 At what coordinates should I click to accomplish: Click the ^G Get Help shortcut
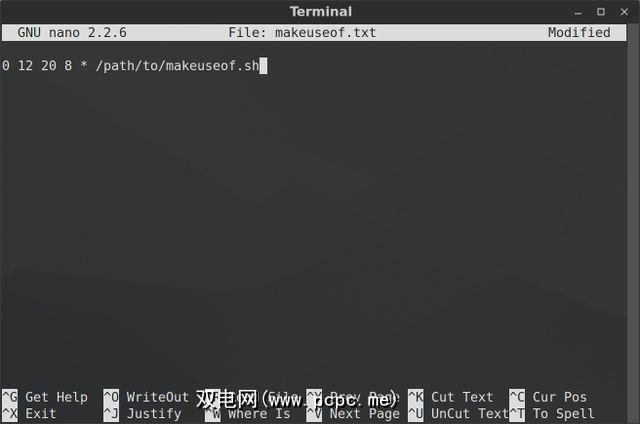44,397
